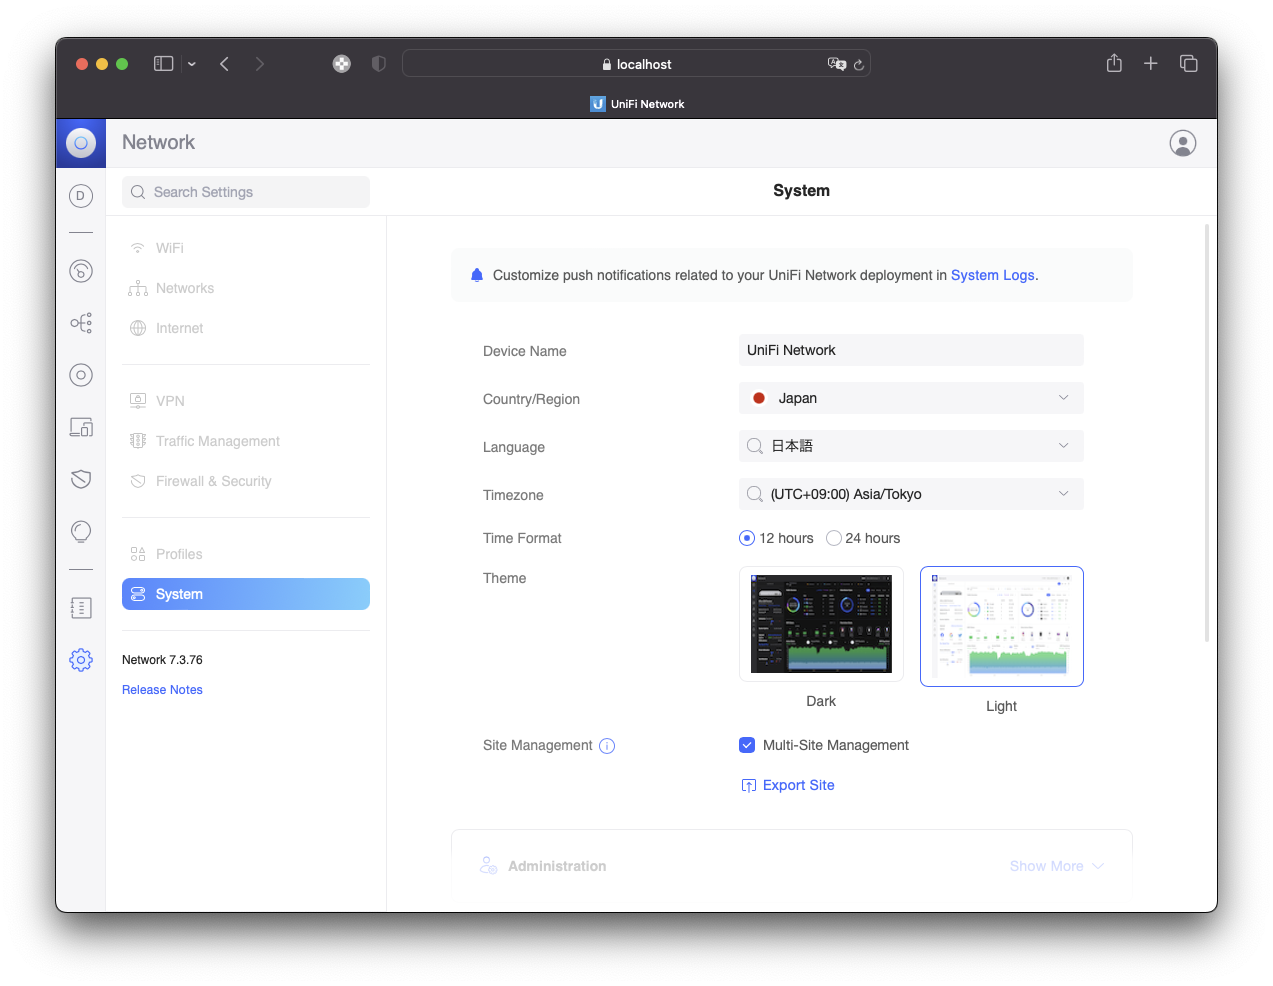
Task: Open a new tab with plus icon
Action: click(x=1151, y=63)
